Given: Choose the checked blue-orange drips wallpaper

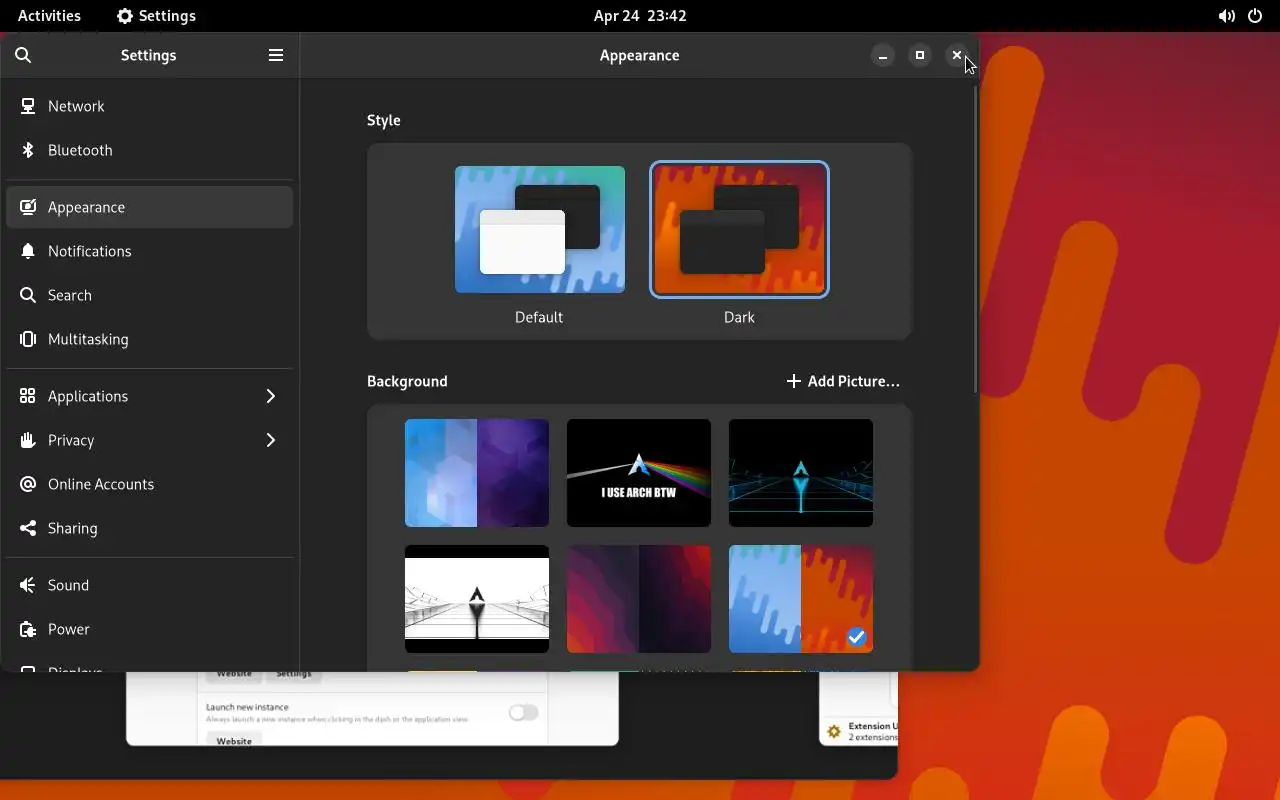Looking at the screenshot, I should point(801,599).
